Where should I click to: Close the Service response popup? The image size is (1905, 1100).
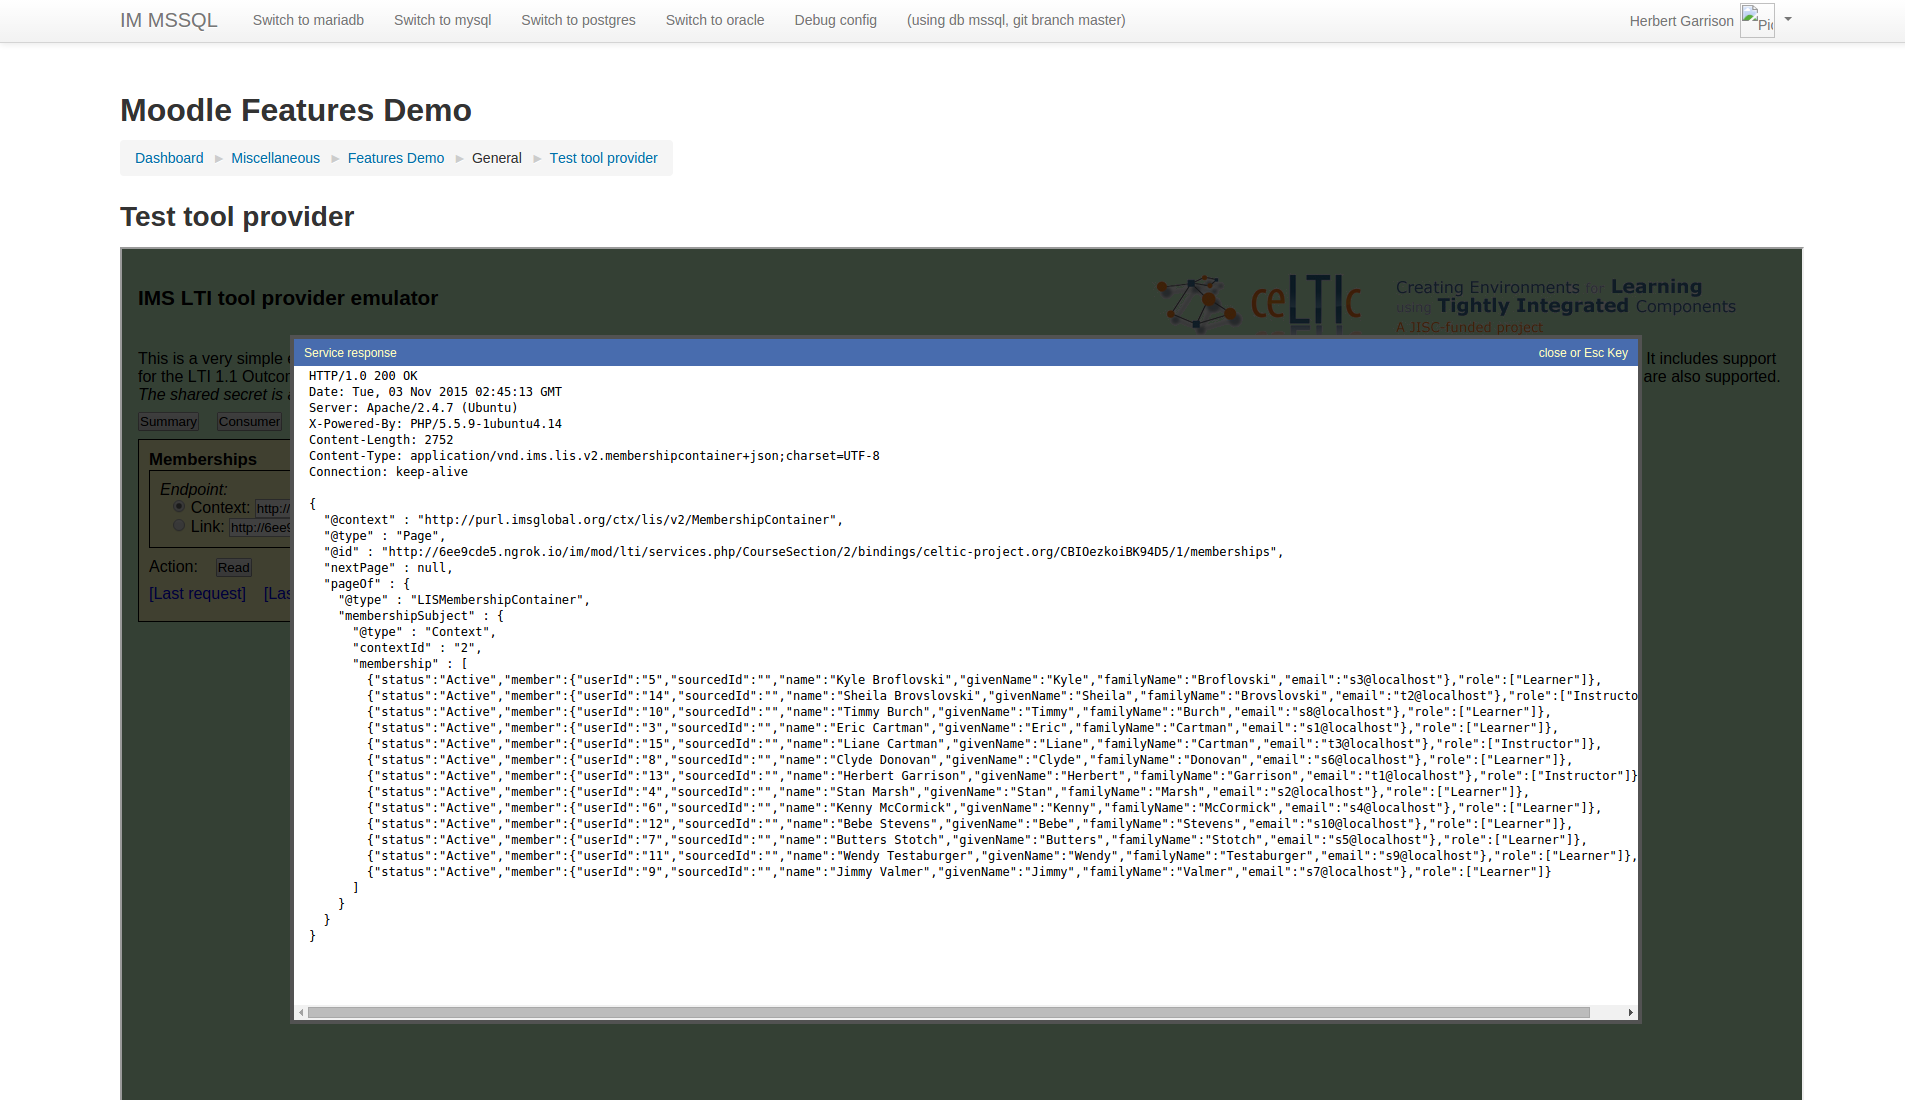(x=1583, y=353)
